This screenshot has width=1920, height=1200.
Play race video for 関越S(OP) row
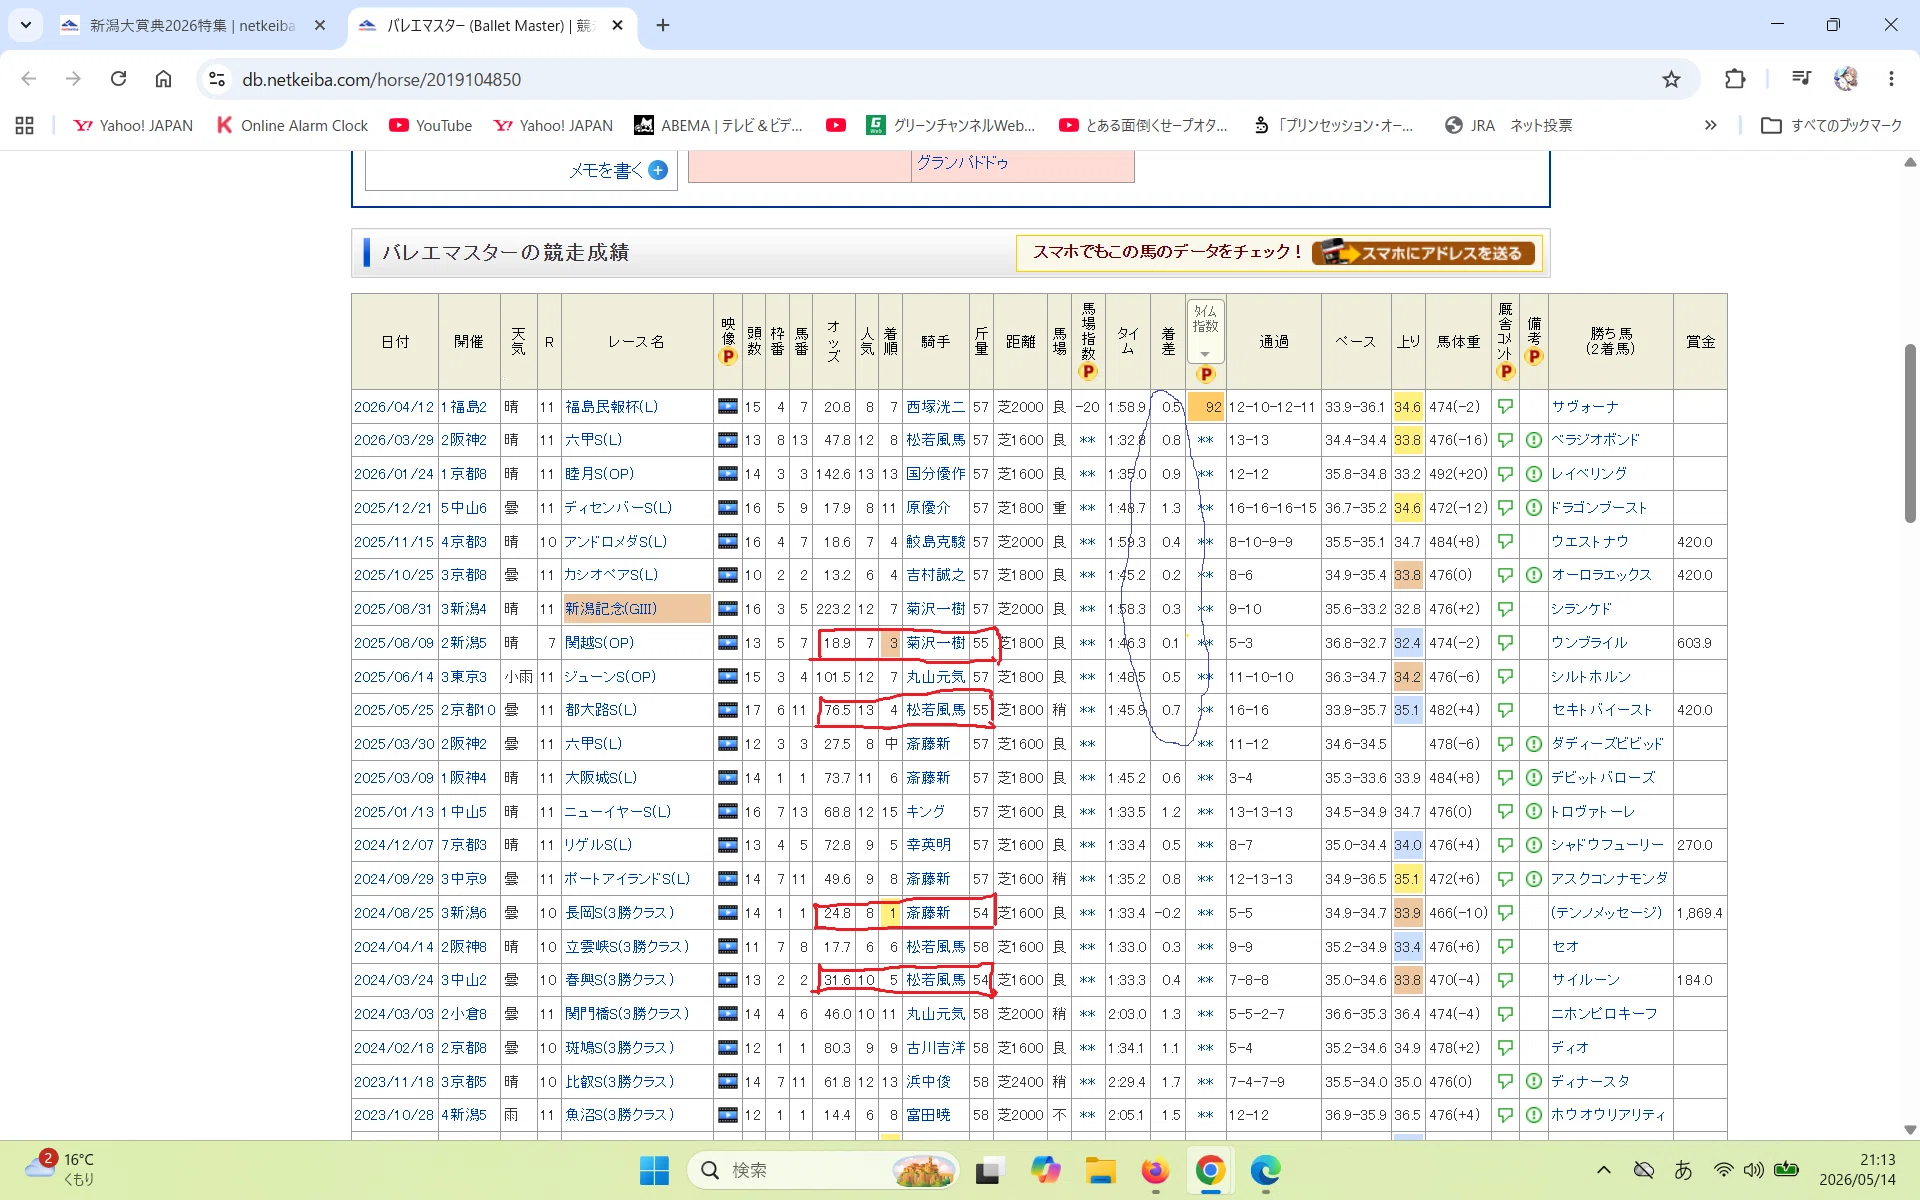(727, 642)
